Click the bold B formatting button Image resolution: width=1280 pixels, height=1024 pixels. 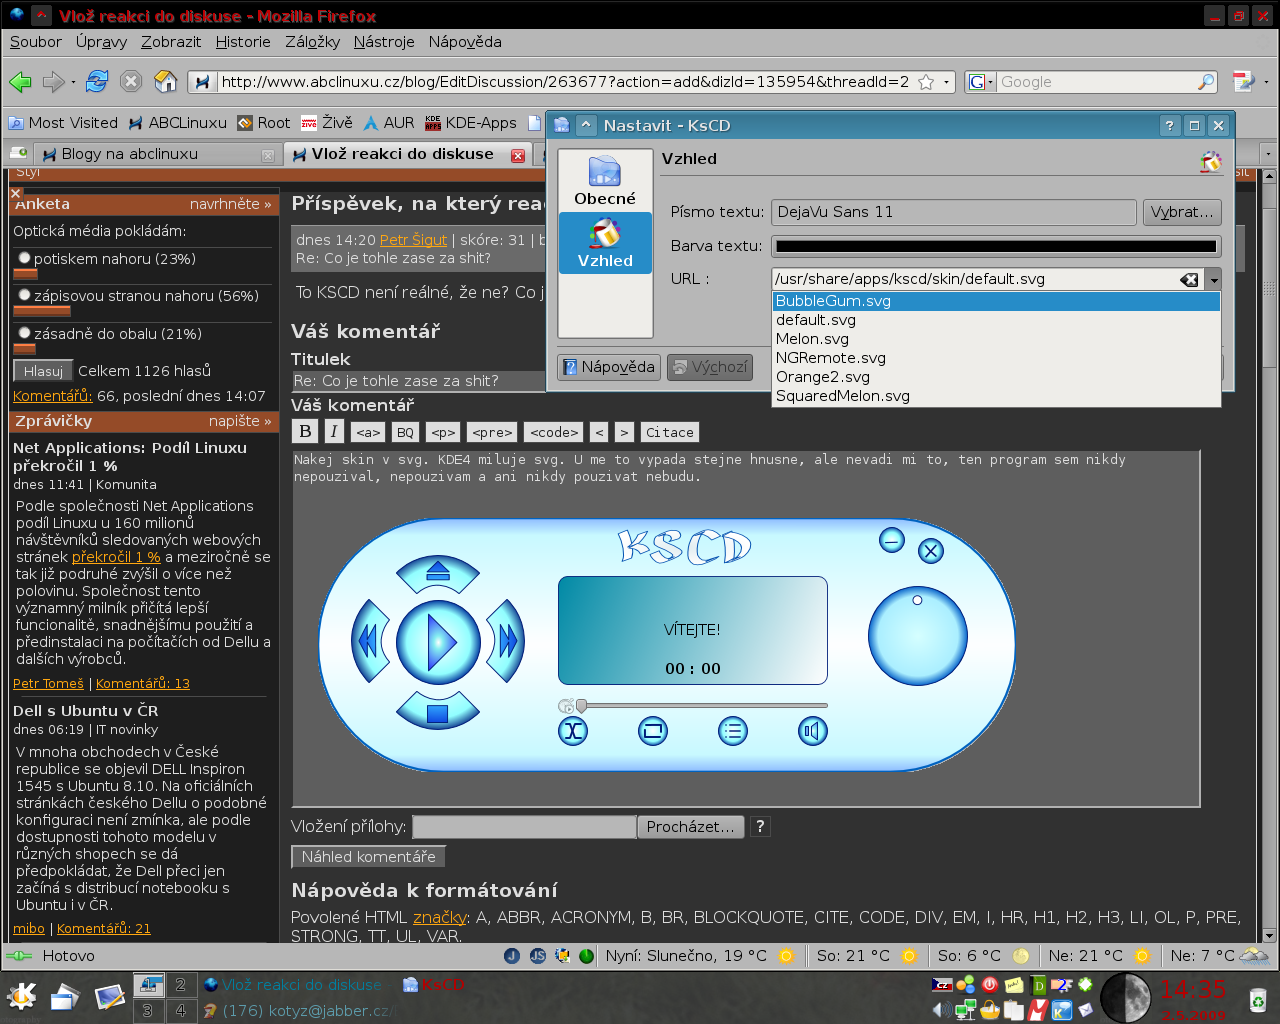click(306, 431)
